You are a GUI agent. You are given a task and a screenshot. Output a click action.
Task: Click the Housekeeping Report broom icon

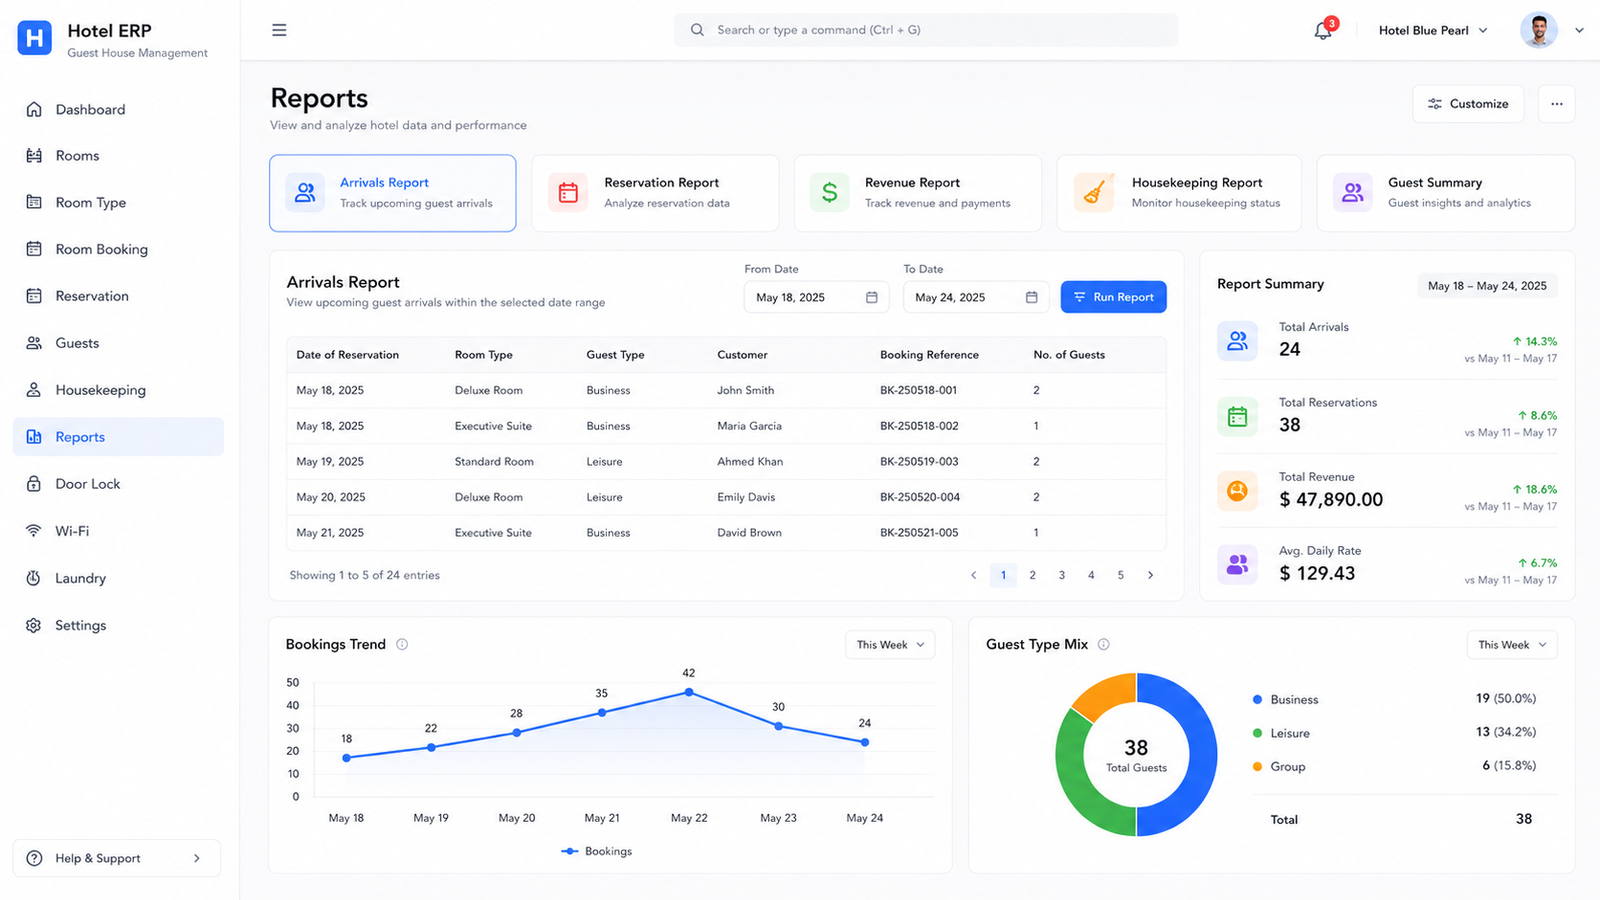[x=1094, y=192]
